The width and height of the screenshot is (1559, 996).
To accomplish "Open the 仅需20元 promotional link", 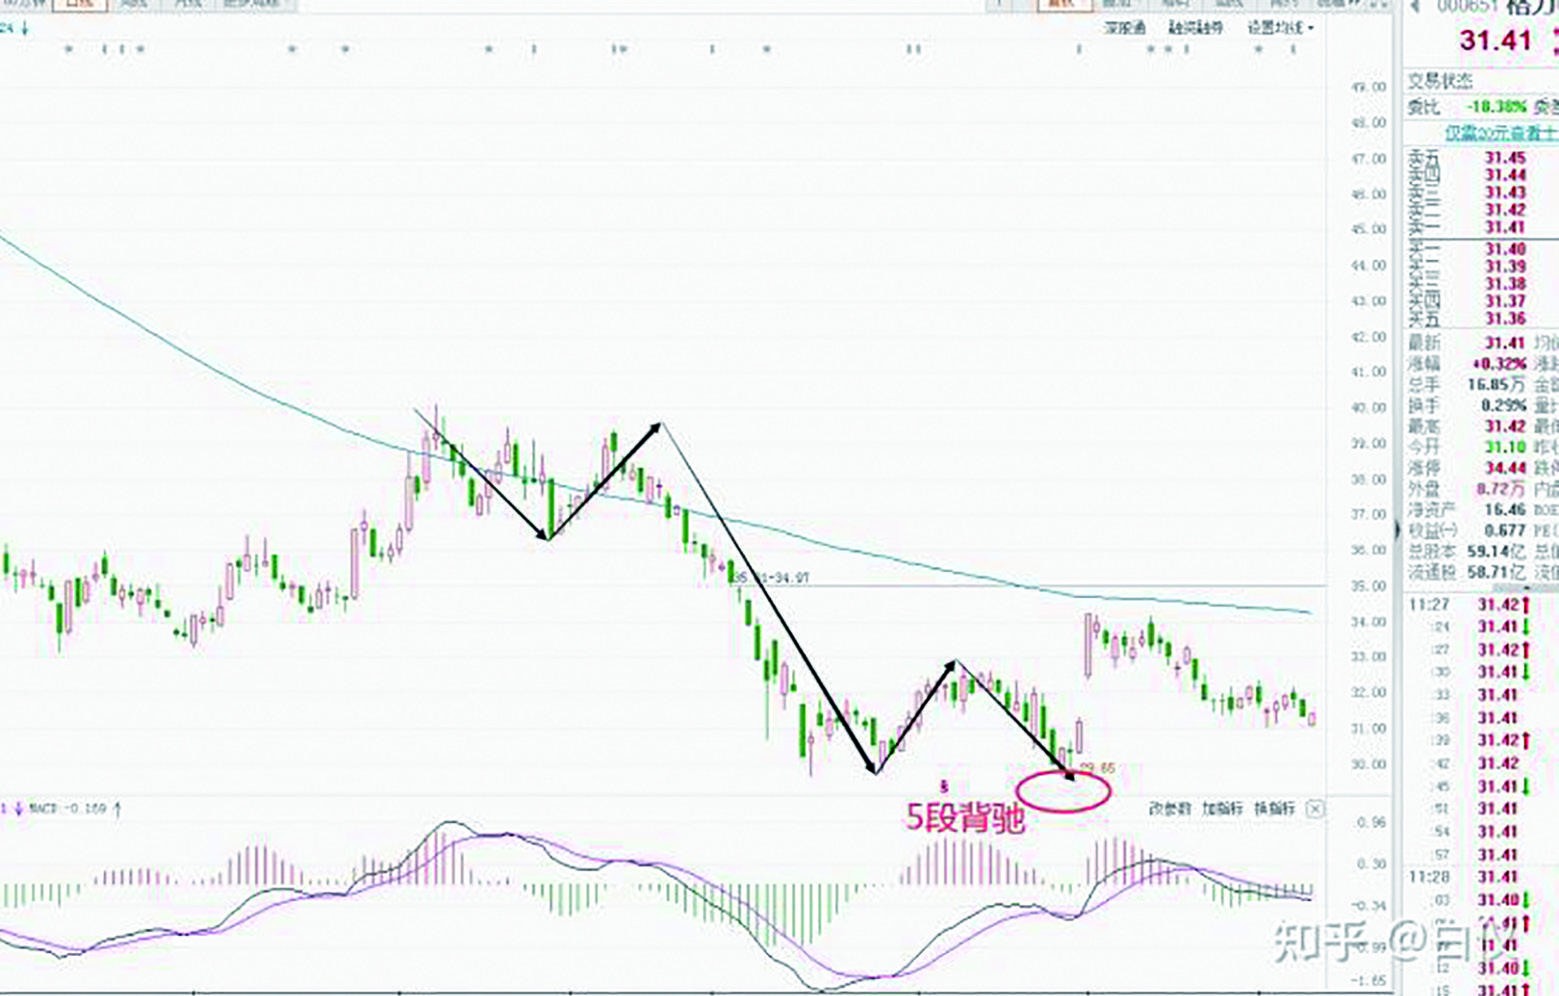I will (x=1500, y=132).
